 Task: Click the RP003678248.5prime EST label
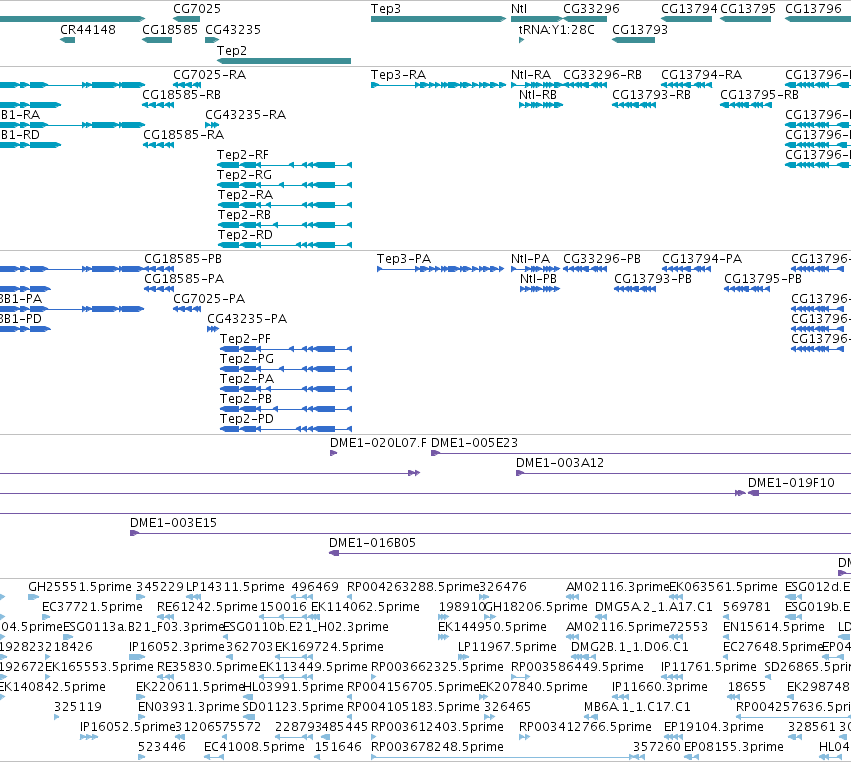click(x=437, y=746)
